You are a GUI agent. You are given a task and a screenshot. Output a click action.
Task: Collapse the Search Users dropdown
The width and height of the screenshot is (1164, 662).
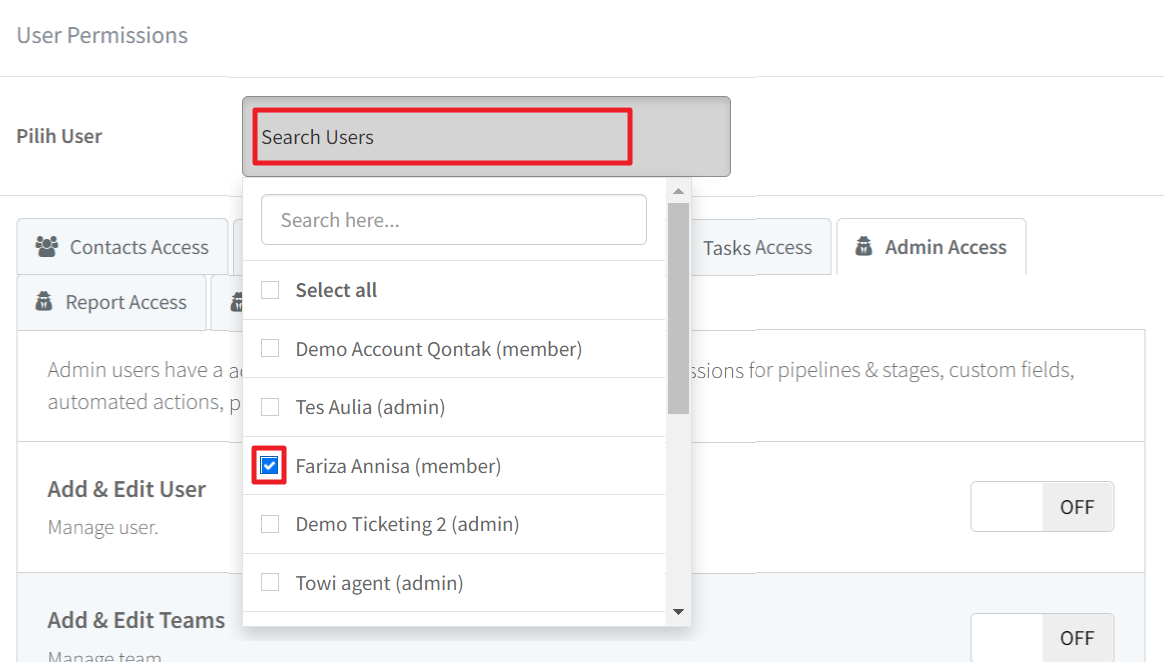coord(485,137)
